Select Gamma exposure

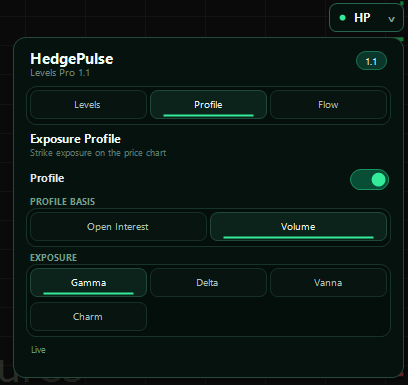88,283
